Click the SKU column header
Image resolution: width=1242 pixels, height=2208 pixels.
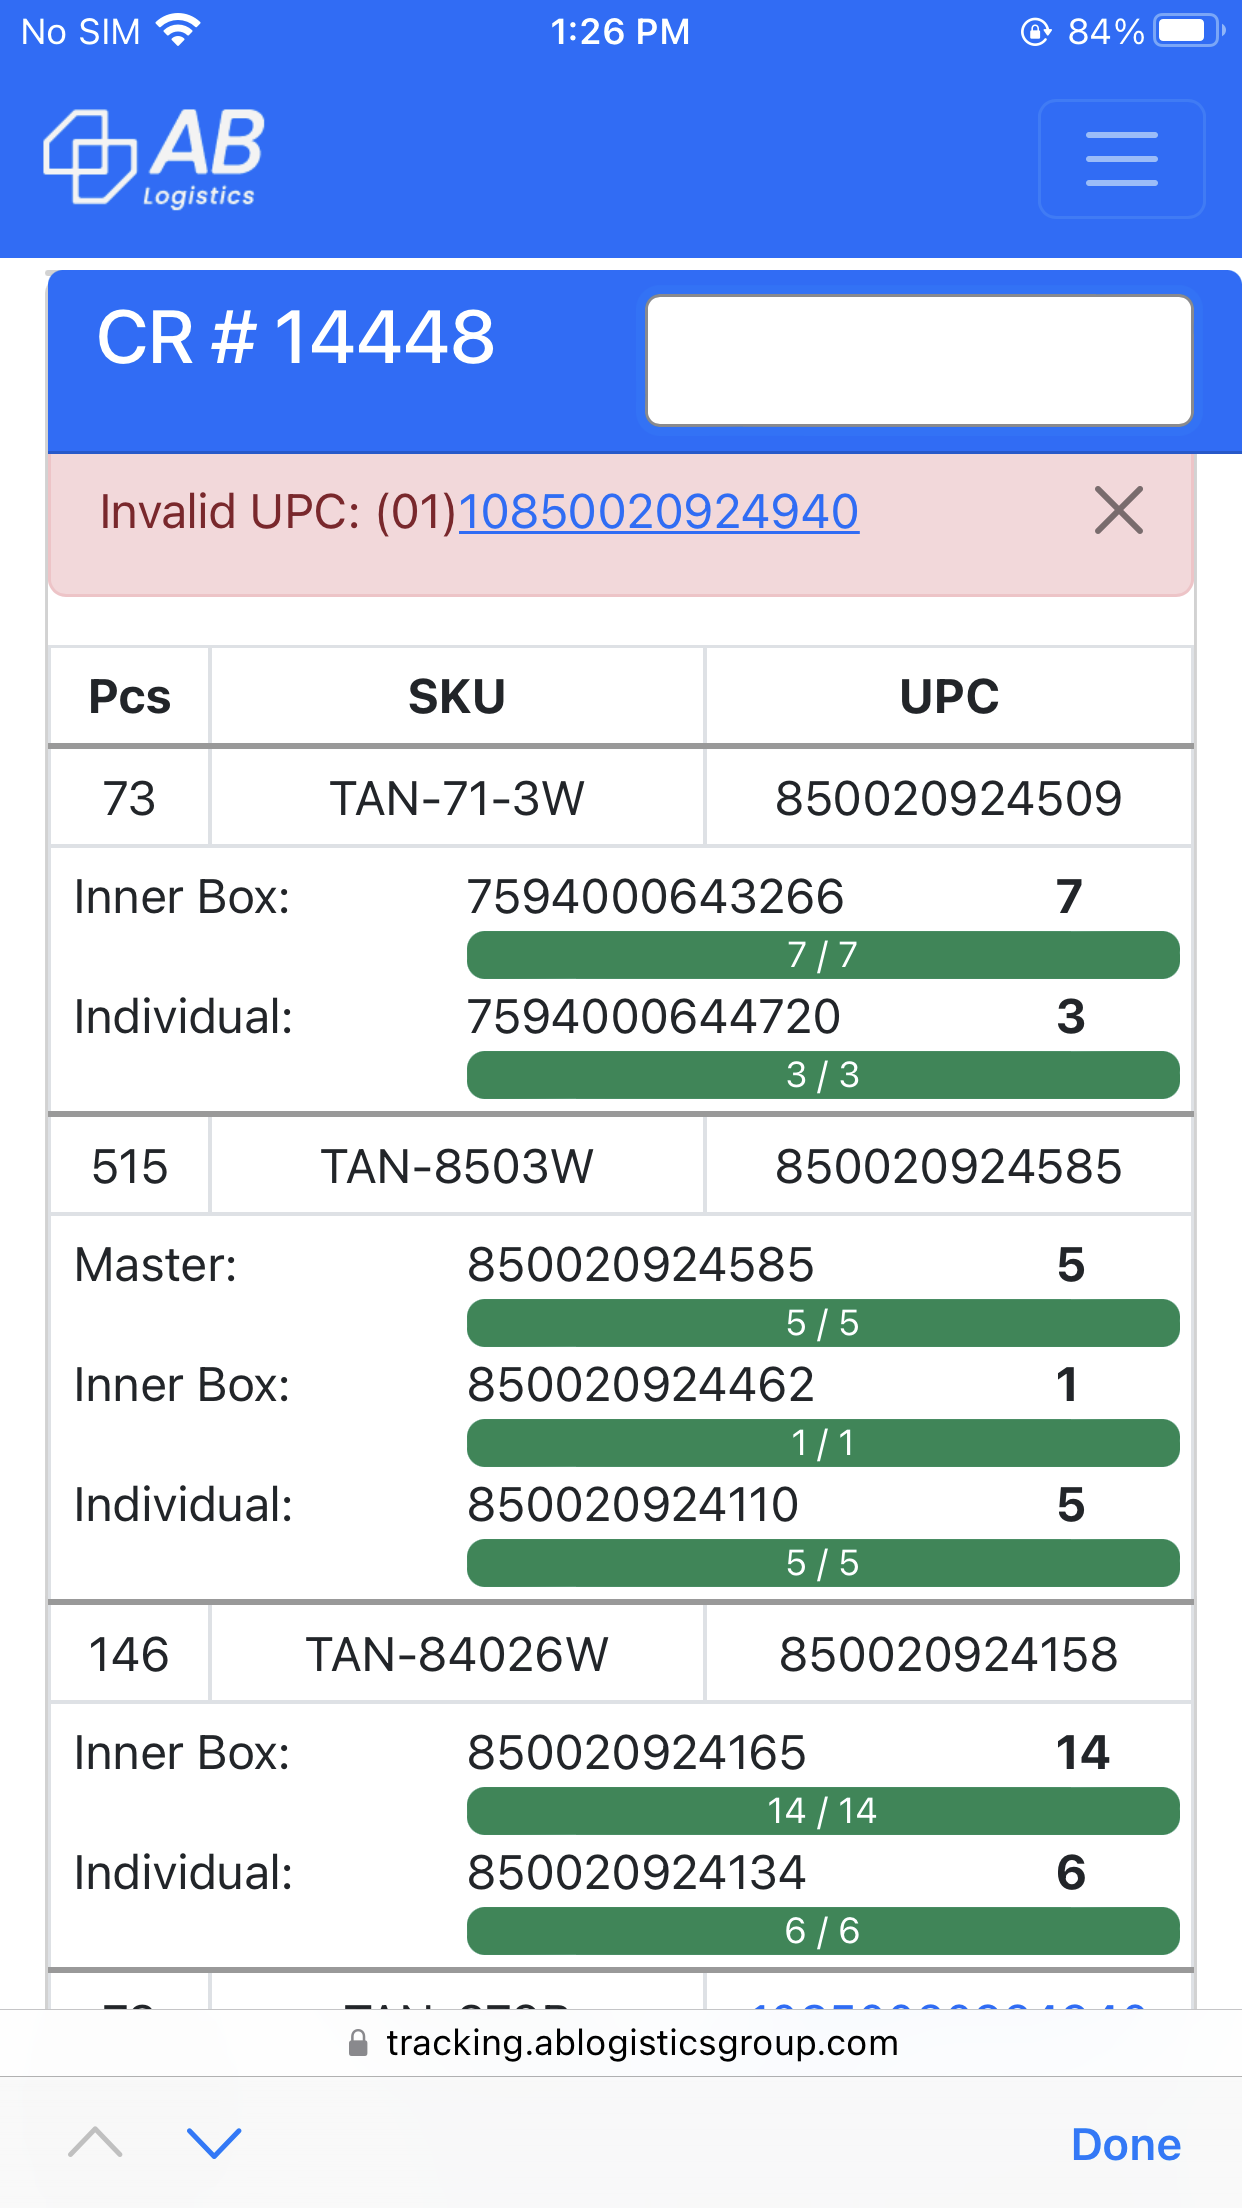[x=456, y=696]
